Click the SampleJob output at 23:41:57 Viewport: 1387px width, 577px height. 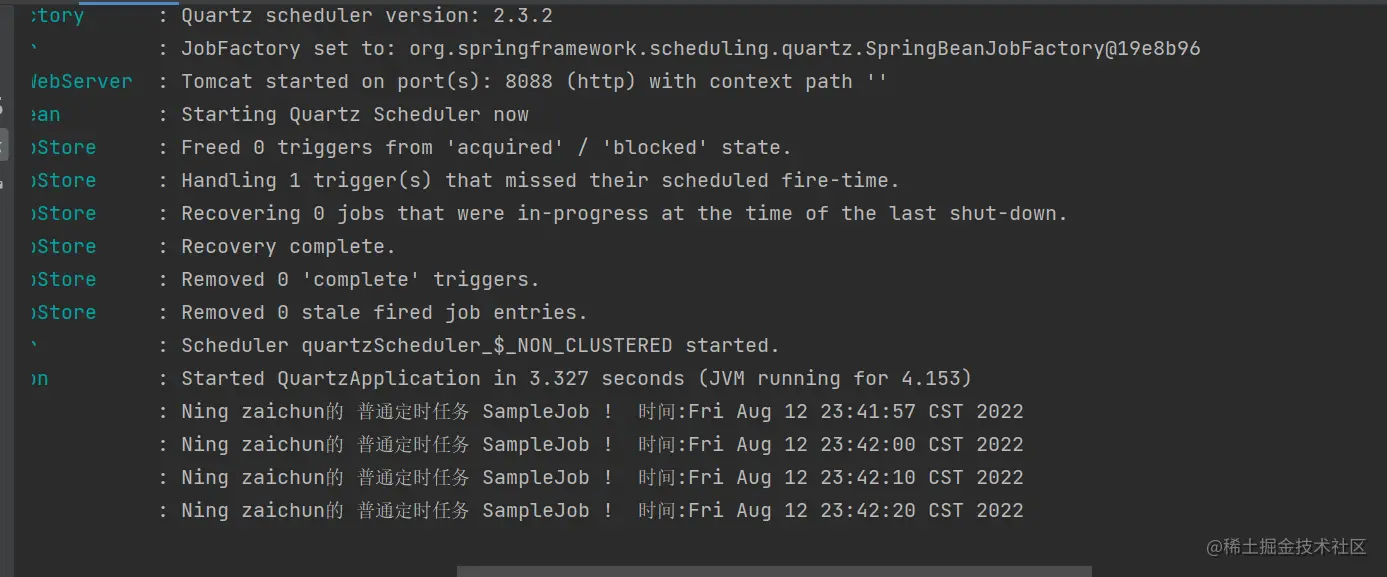point(602,412)
